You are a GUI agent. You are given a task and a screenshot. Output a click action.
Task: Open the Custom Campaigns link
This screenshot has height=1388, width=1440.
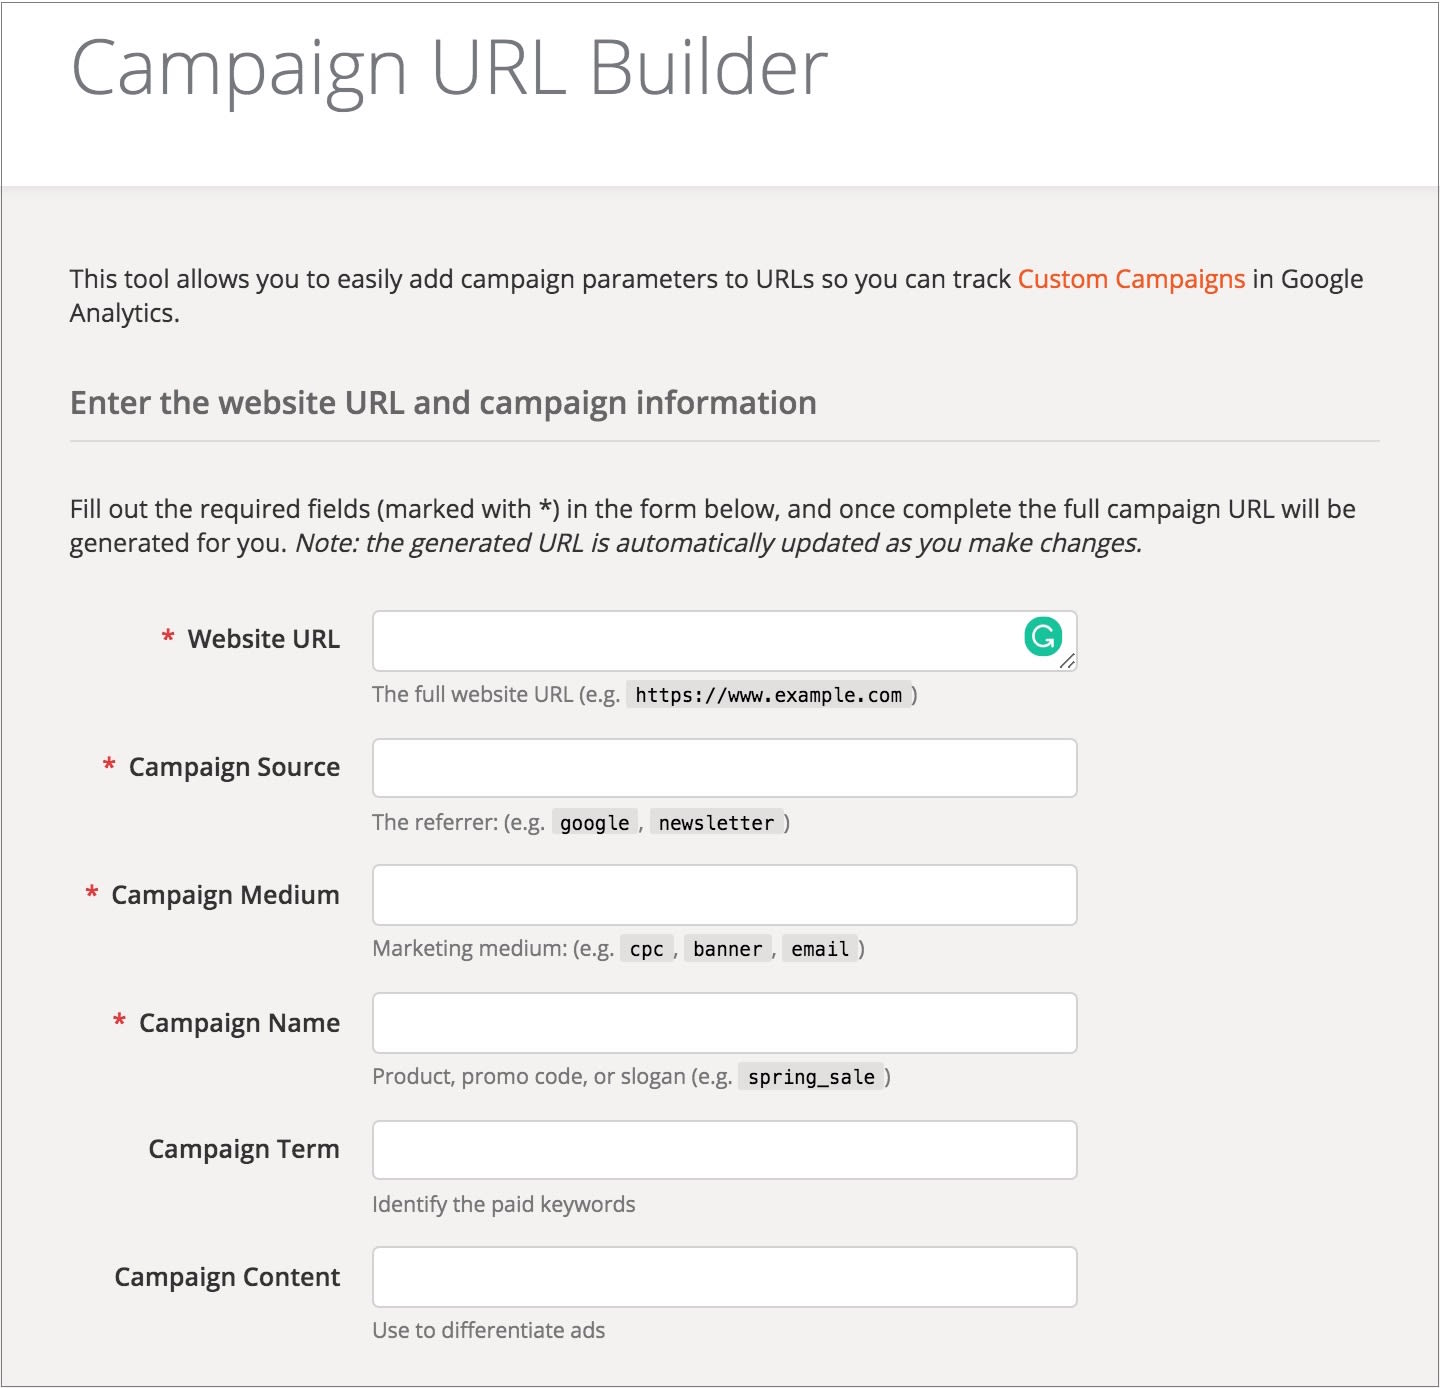point(1131,279)
